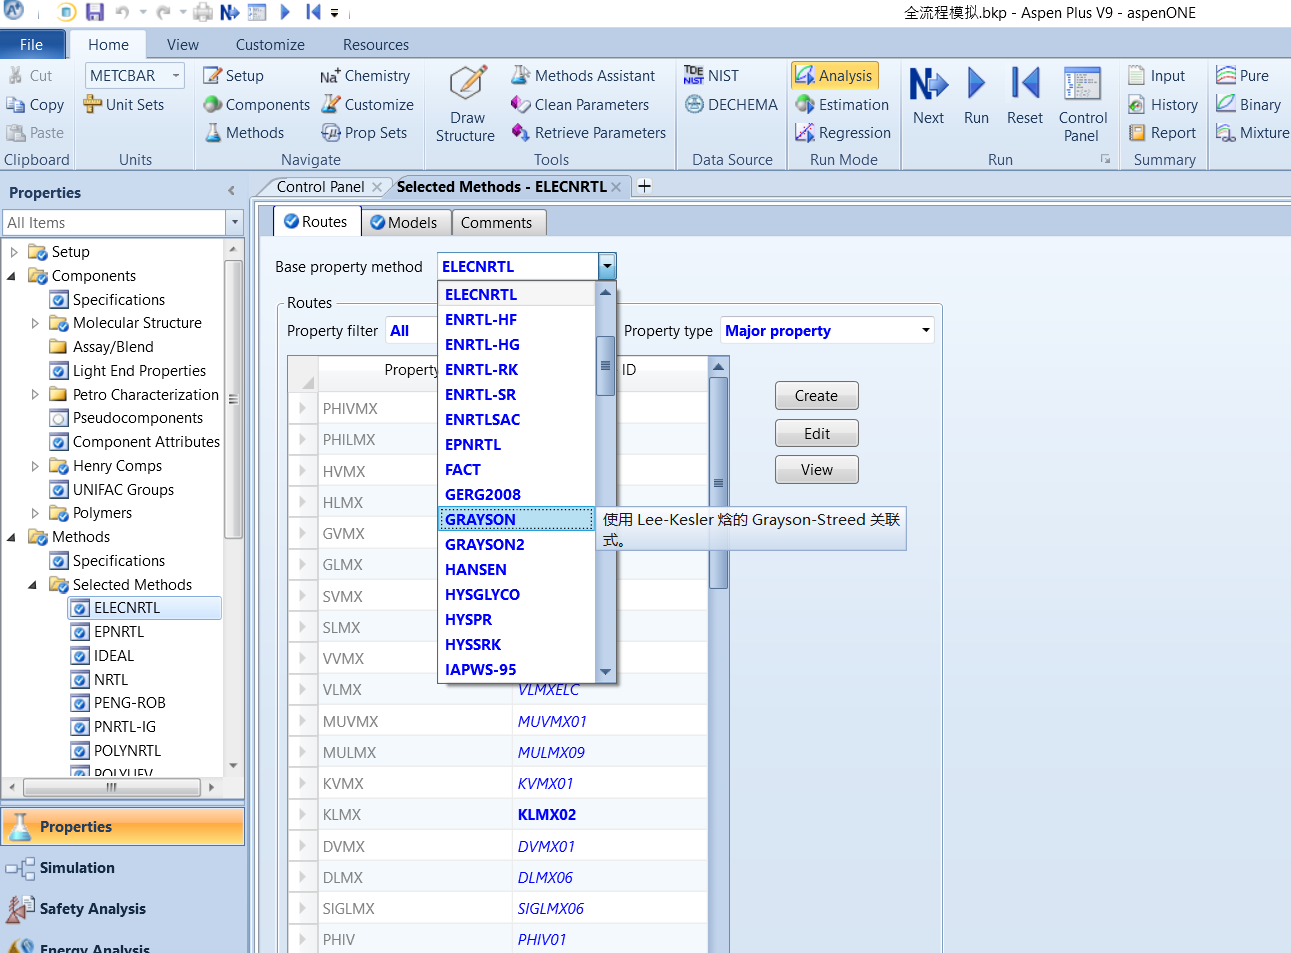Open Methods Assistant

pyautogui.click(x=583, y=75)
